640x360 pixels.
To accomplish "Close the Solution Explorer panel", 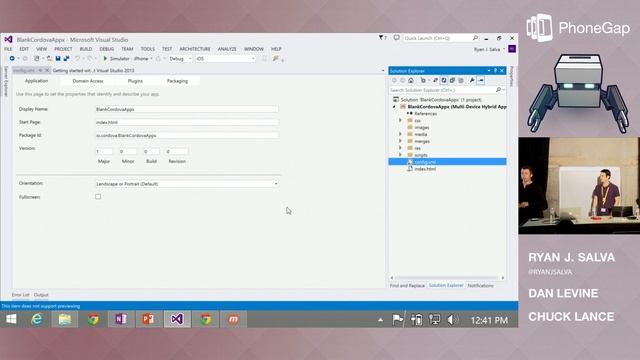I will (502, 71).
